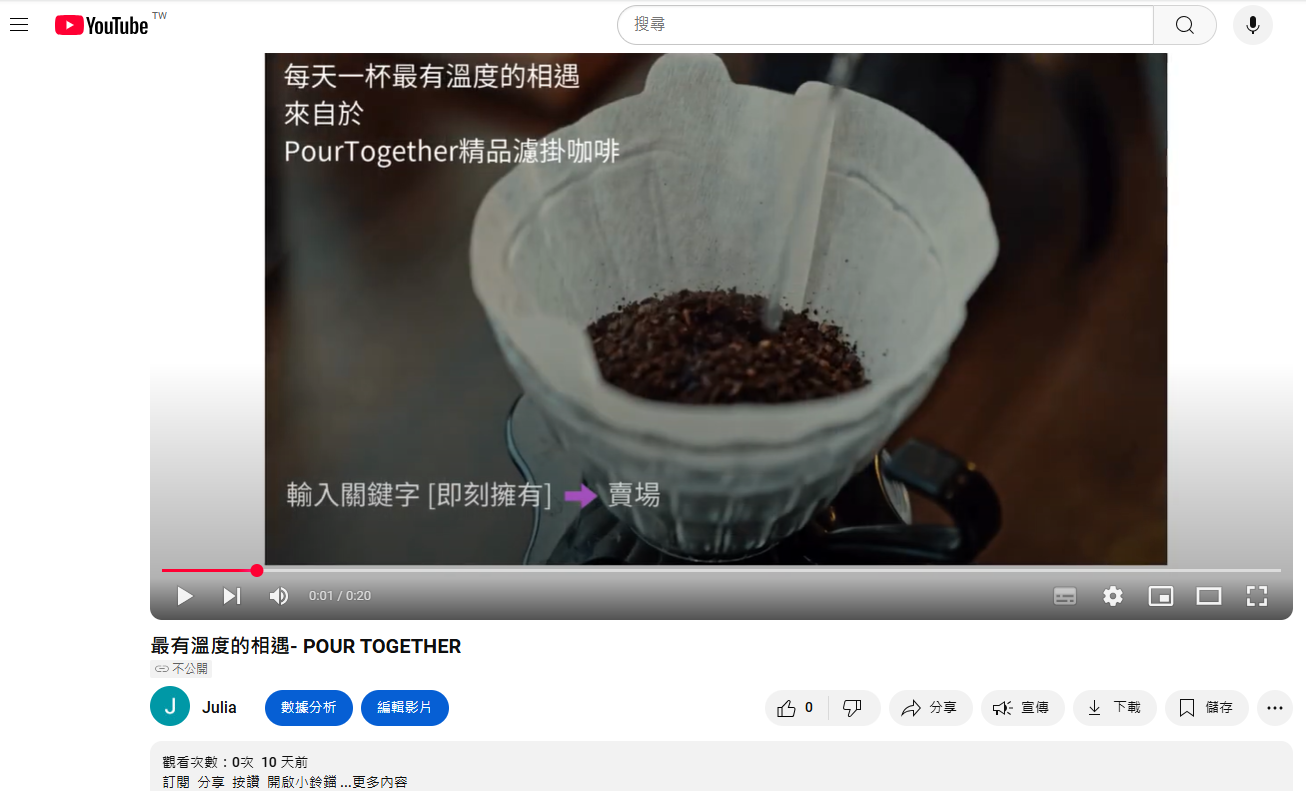Mute the video volume
The width and height of the screenshot is (1306, 791).
click(x=279, y=596)
